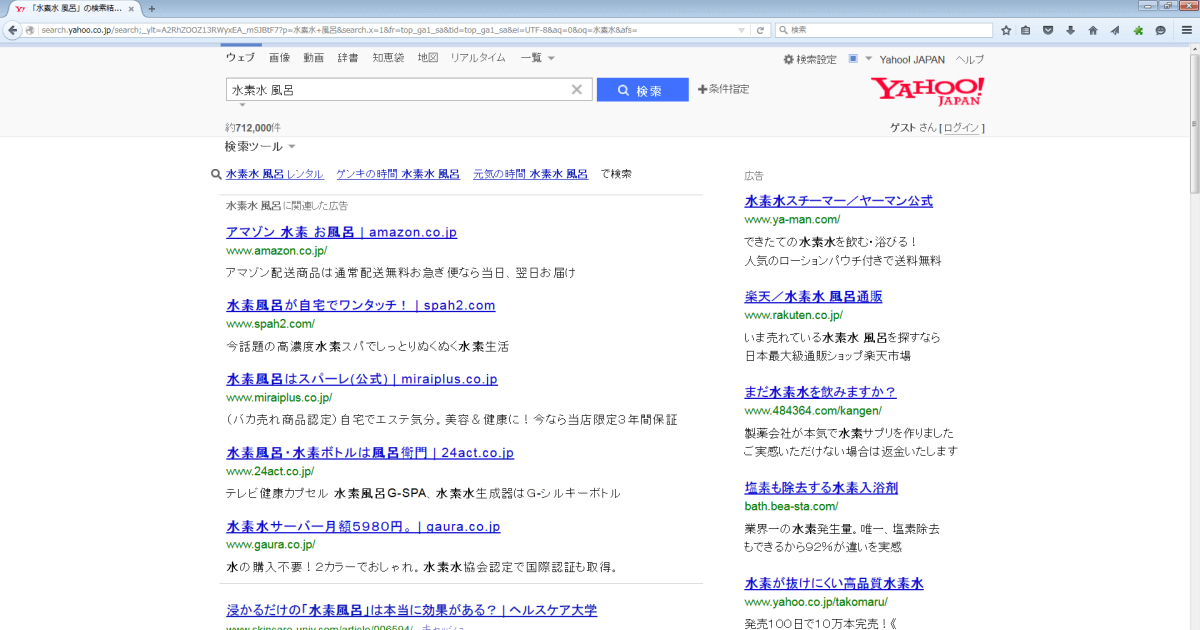
Task: Search related term 水素水 風呂 レンタル
Action: 275,174
